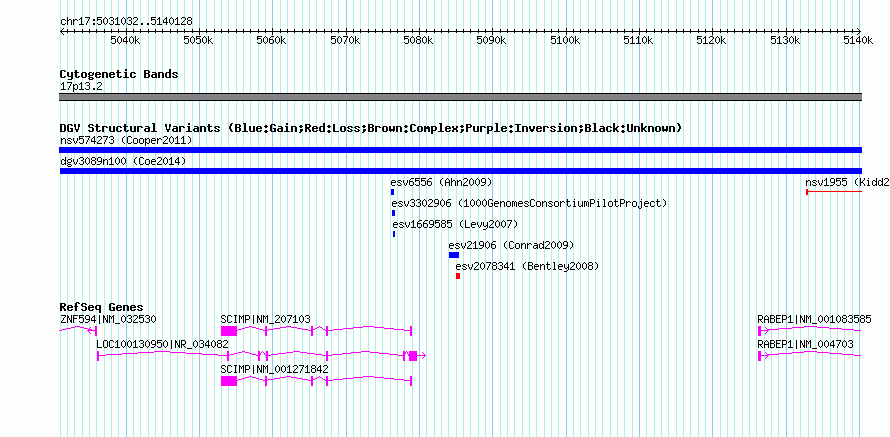Click the 5040k ruler tick label
This screenshot has width=890, height=437.
pyautogui.click(x=125, y=41)
